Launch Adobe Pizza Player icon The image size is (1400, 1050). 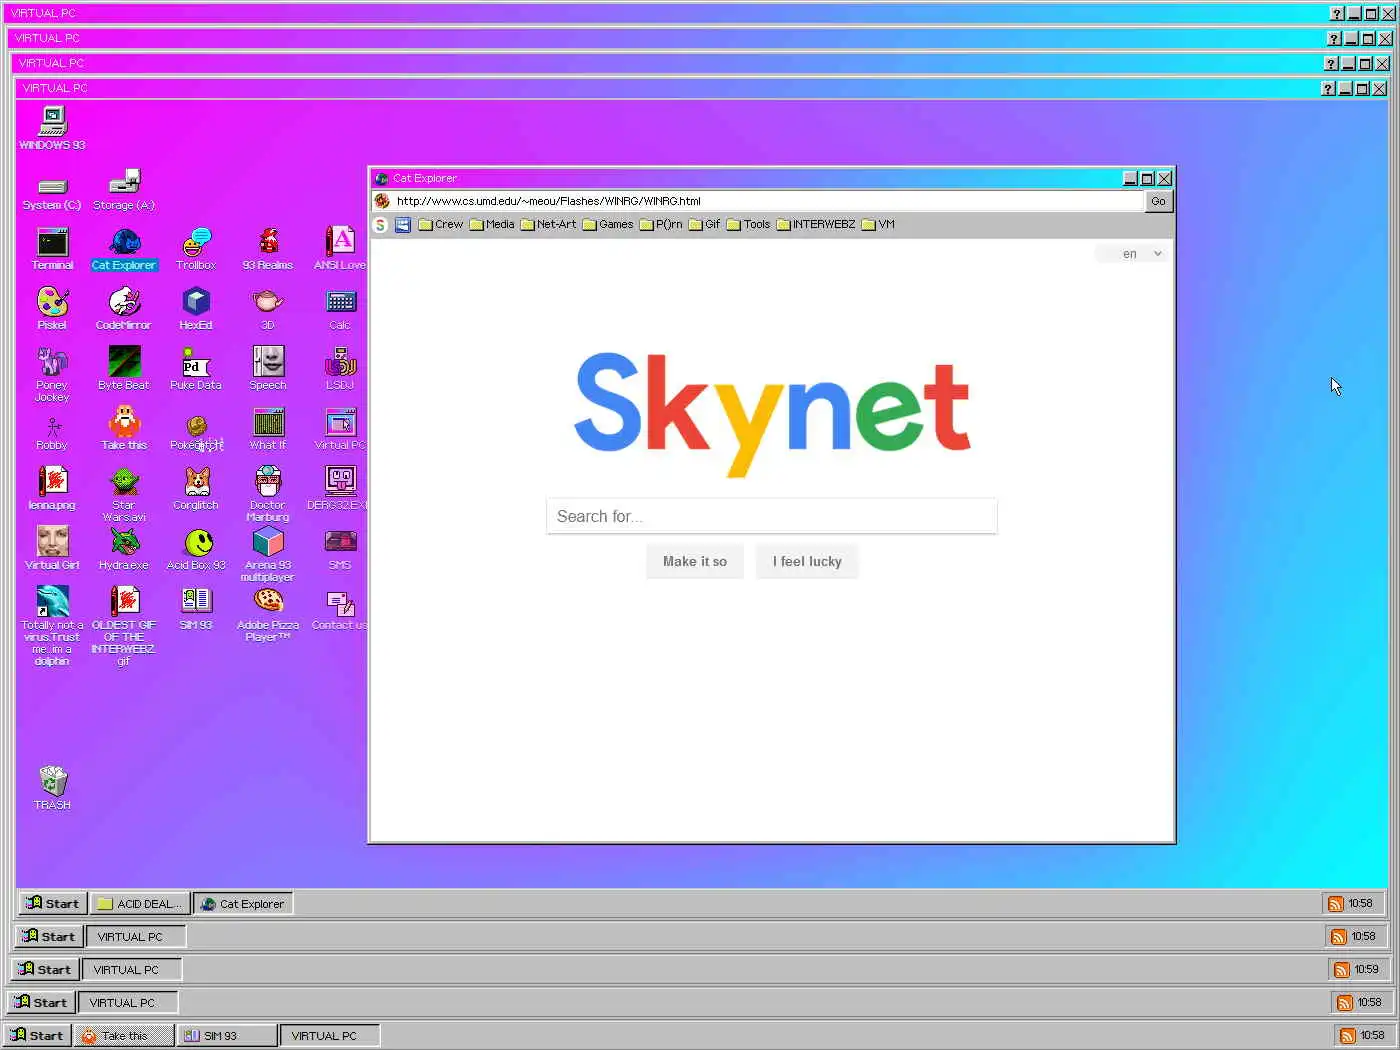[x=268, y=615]
